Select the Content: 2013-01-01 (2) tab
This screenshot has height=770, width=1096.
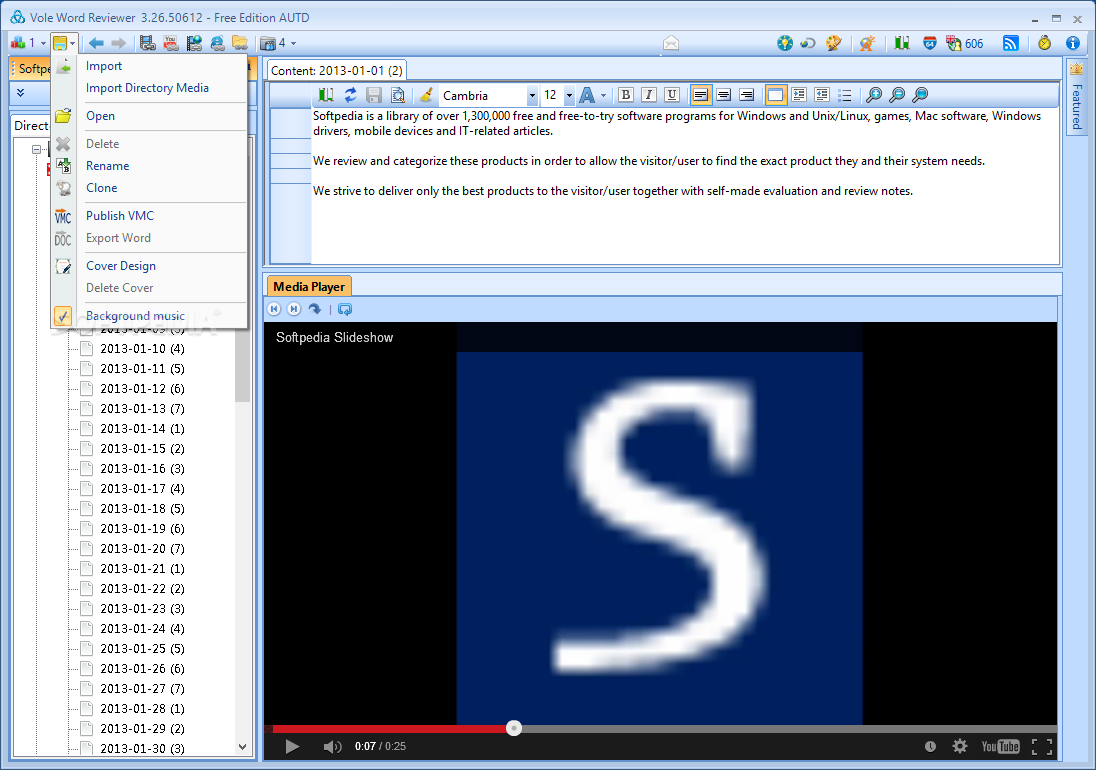336,71
